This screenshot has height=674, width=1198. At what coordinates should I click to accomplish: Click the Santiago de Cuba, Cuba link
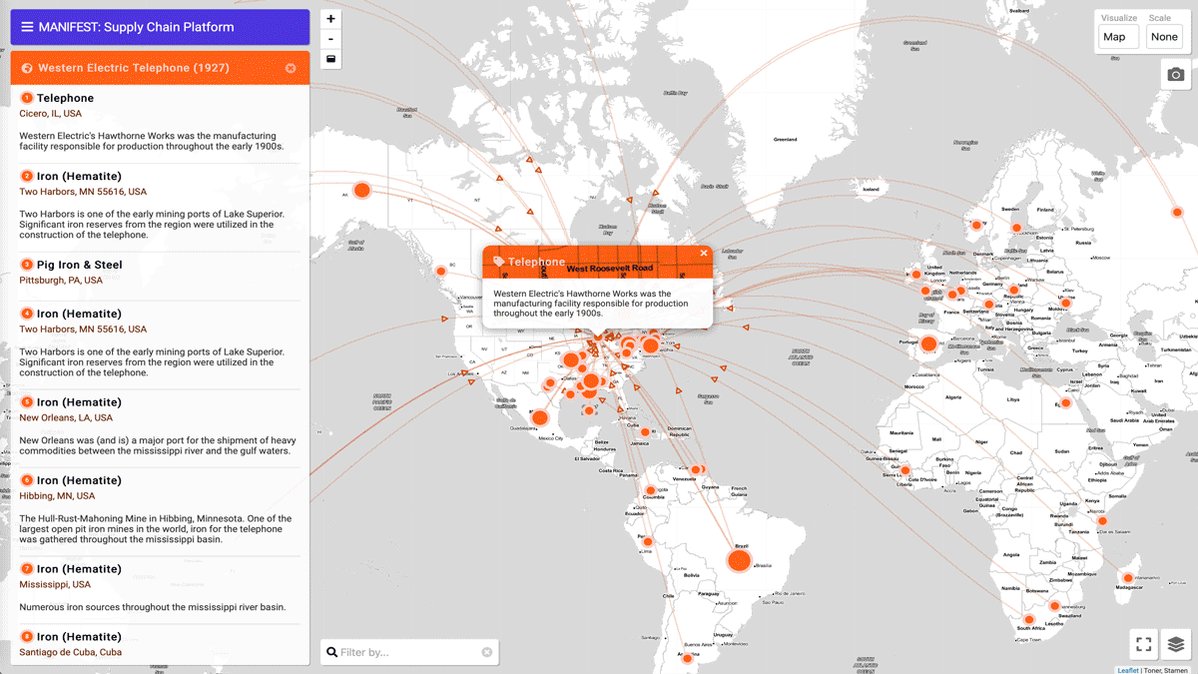tap(70, 653)
